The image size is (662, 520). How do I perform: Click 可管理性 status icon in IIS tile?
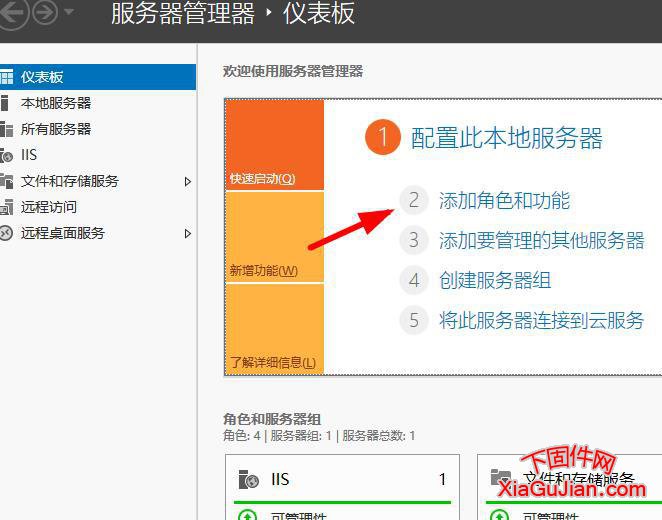click(247, 515)
